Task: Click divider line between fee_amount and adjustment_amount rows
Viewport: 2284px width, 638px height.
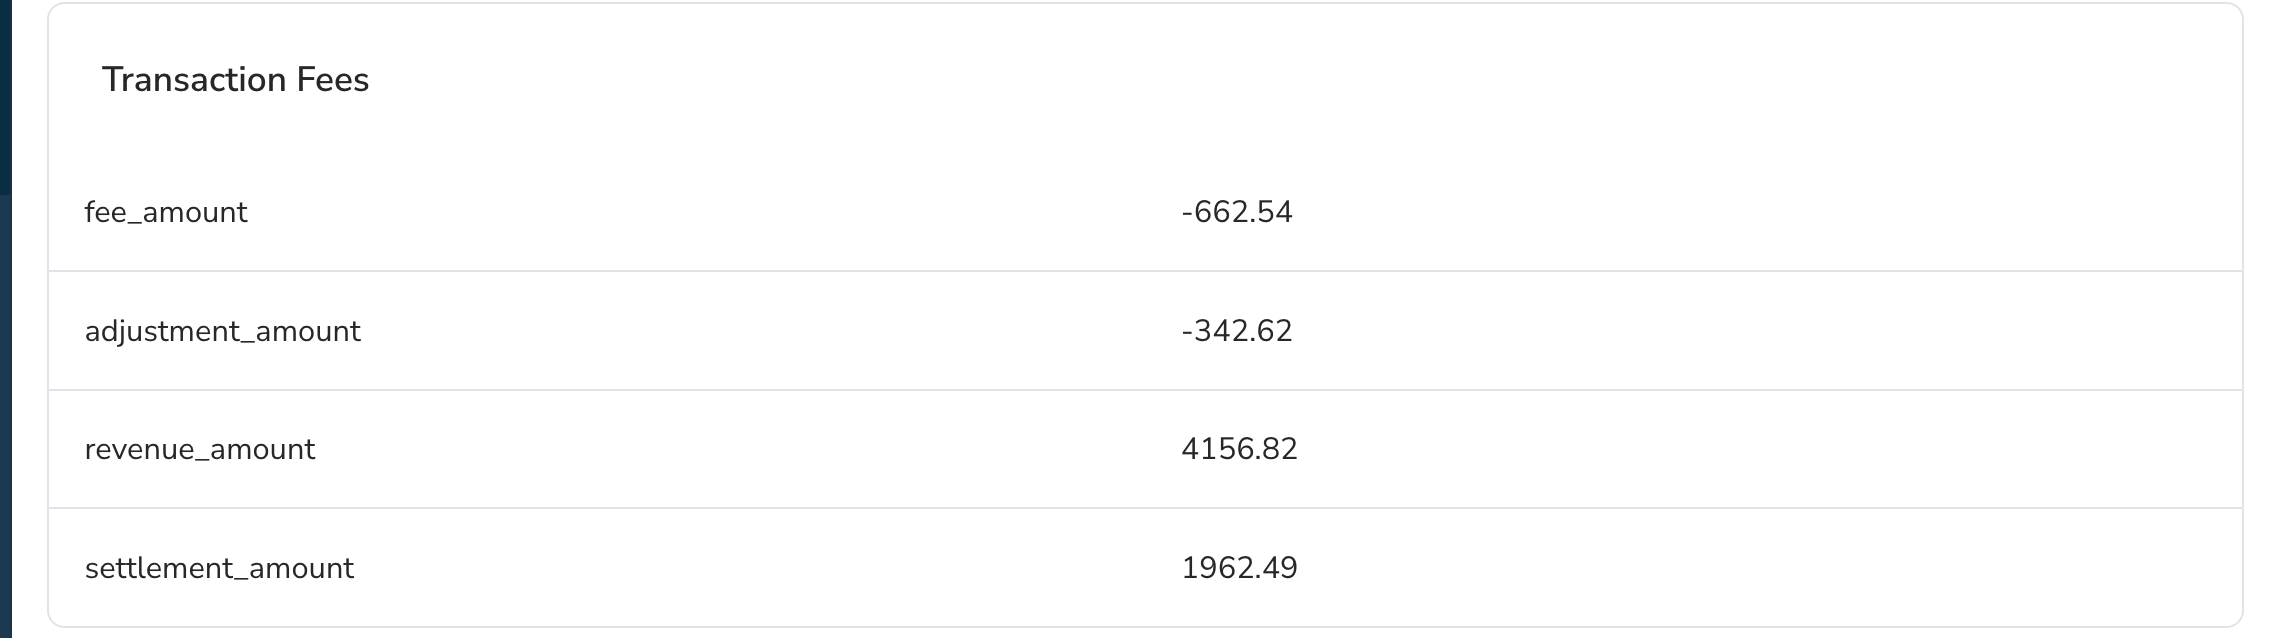Action: pos(1145,271)
